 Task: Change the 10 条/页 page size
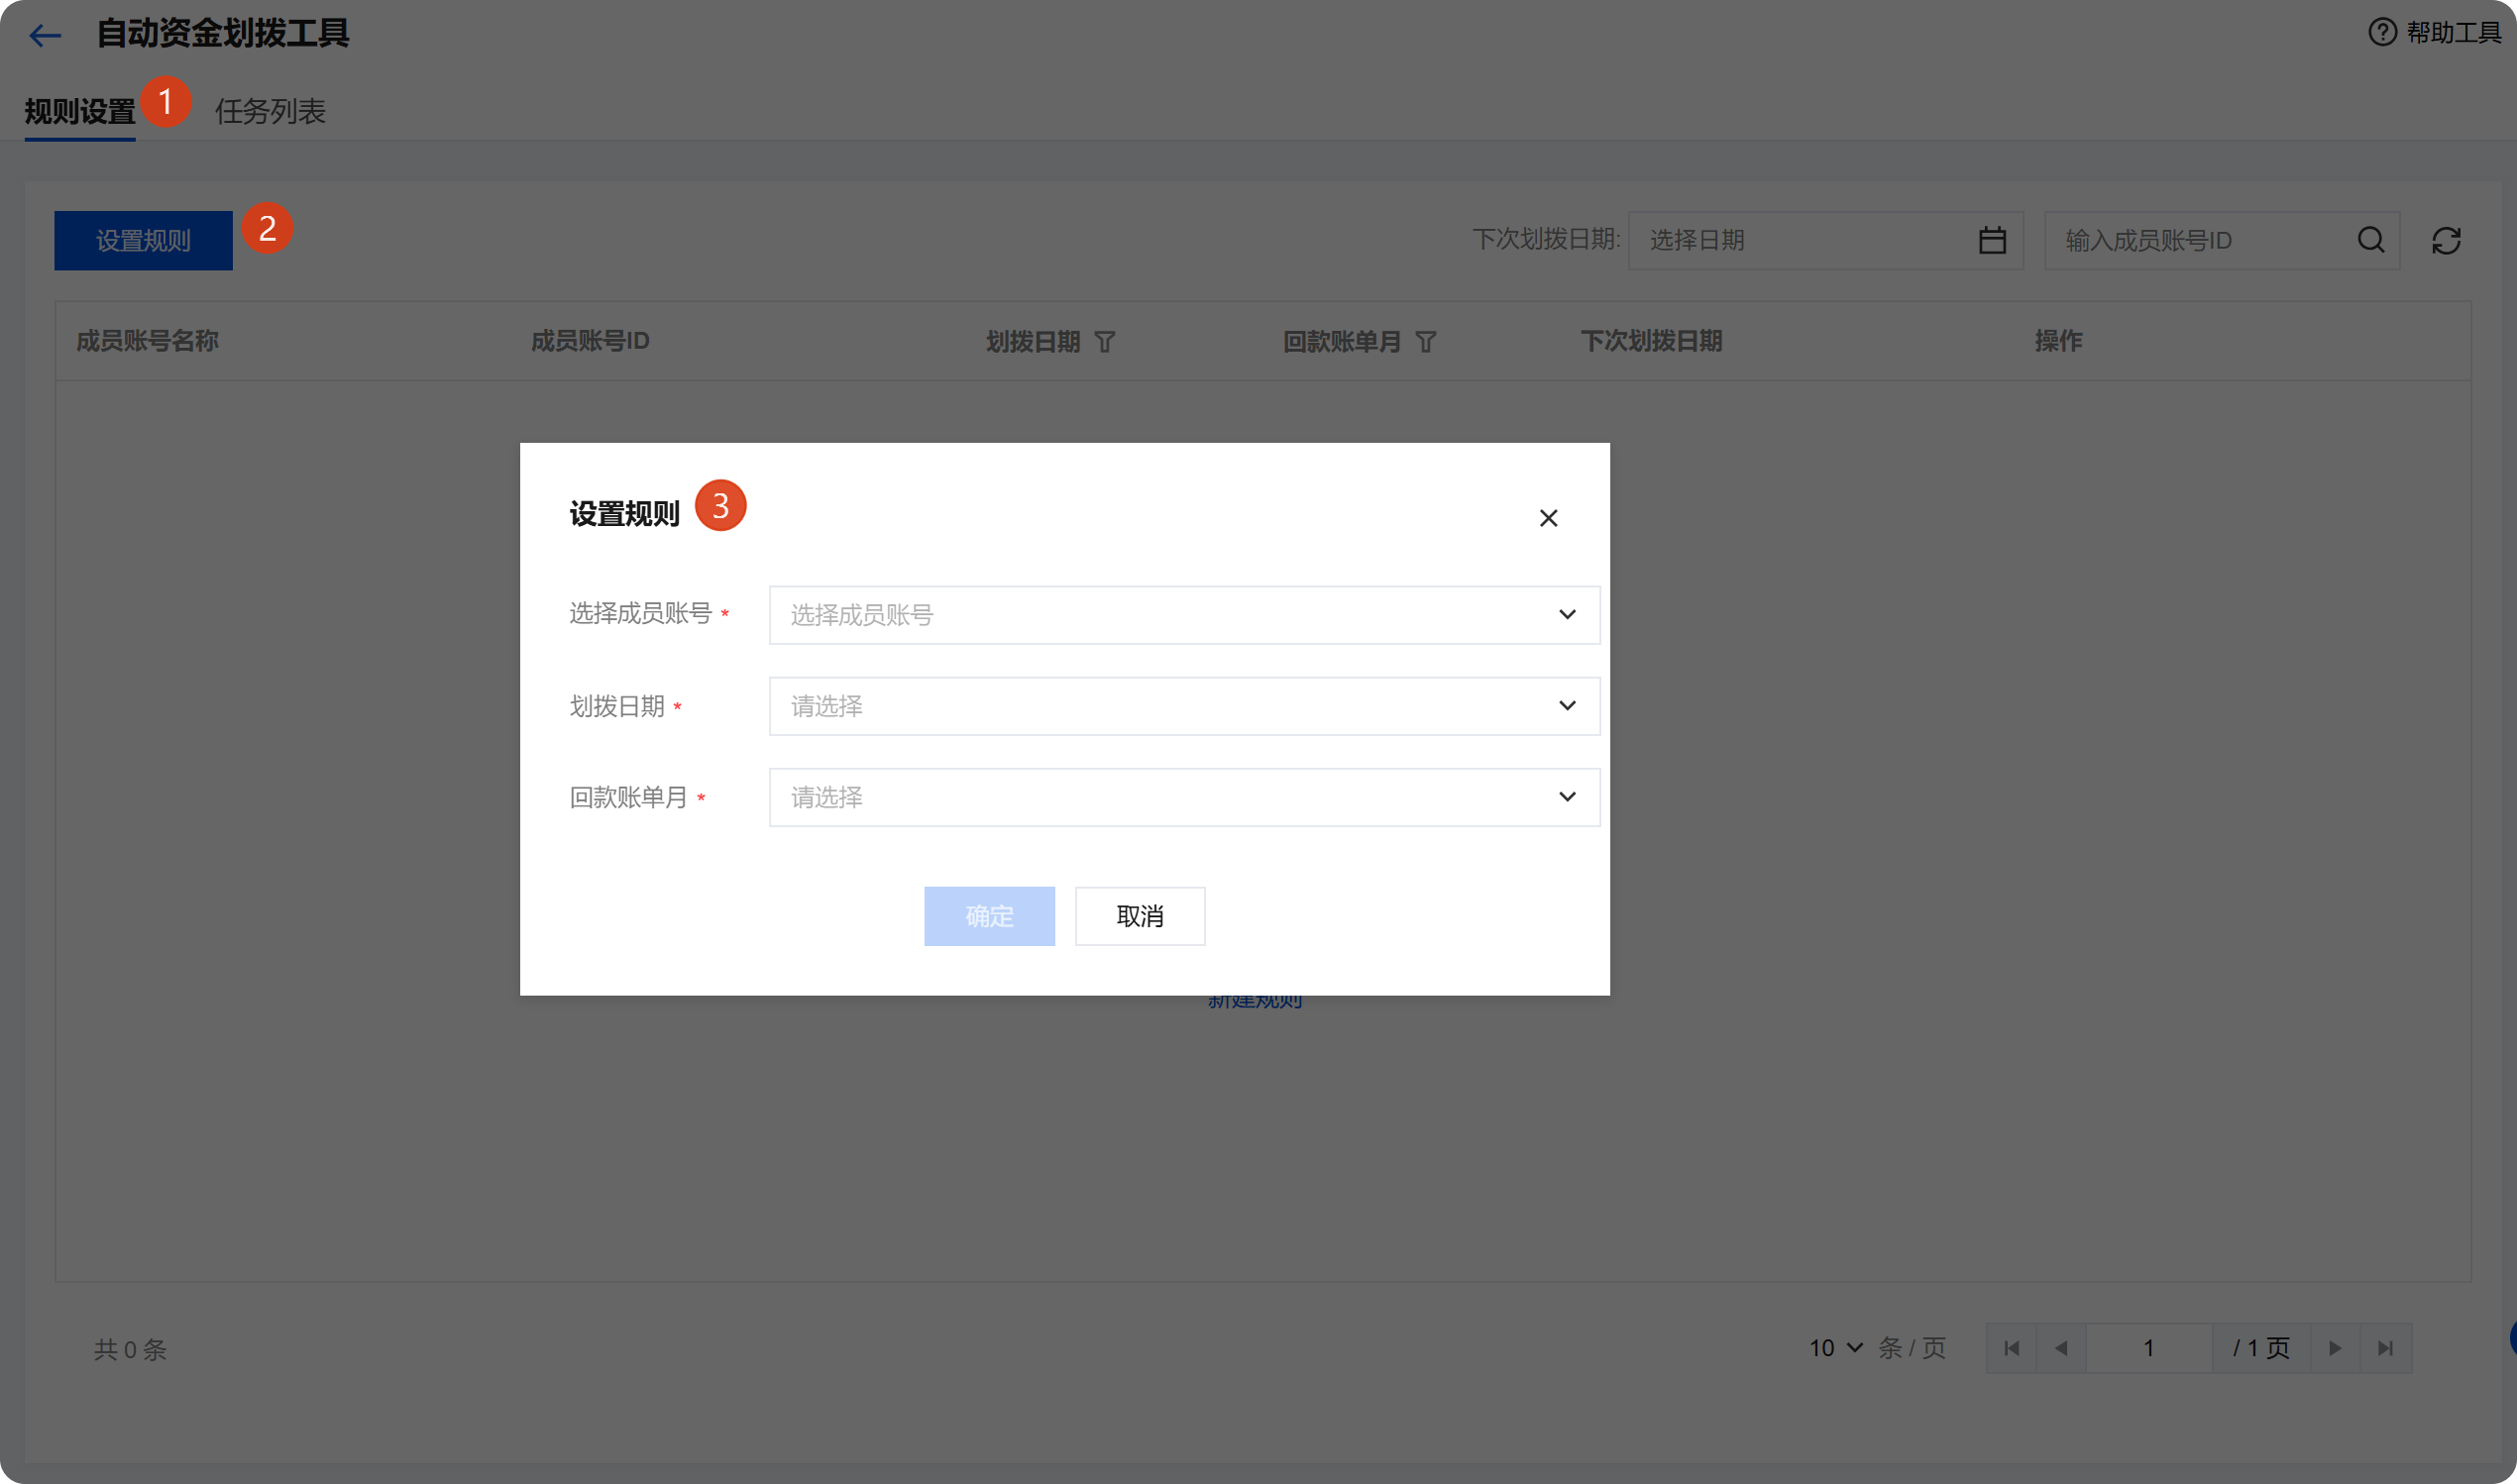pos(1836,1348)
